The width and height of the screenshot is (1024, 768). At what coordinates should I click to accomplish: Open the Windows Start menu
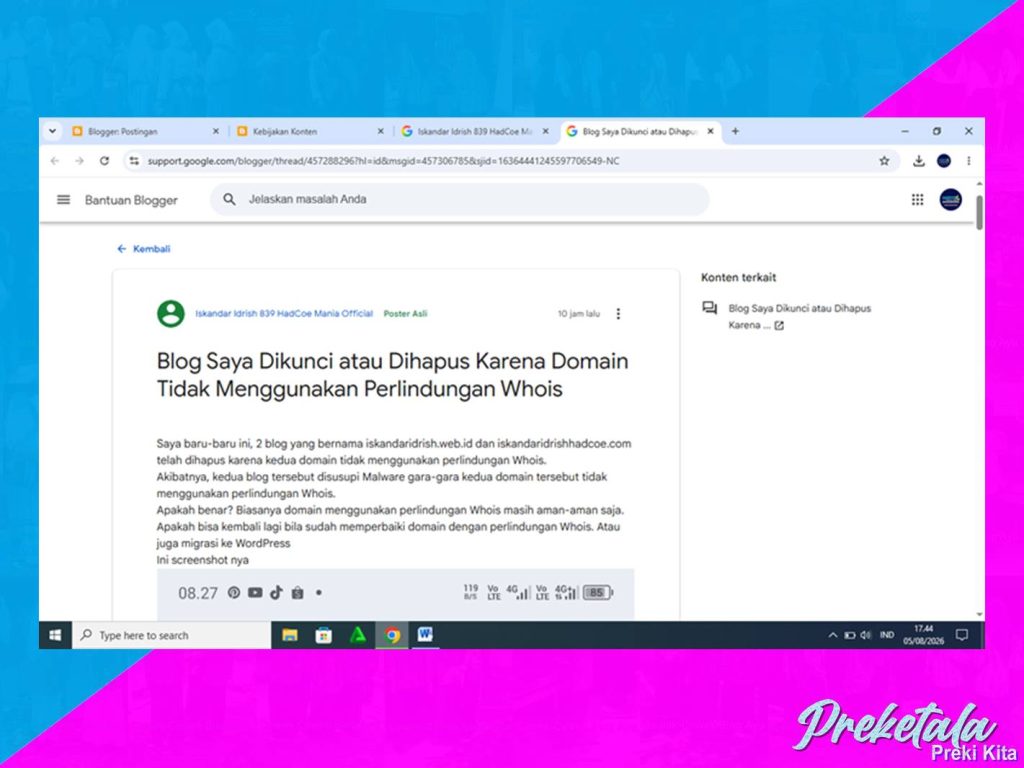point(56,635)
